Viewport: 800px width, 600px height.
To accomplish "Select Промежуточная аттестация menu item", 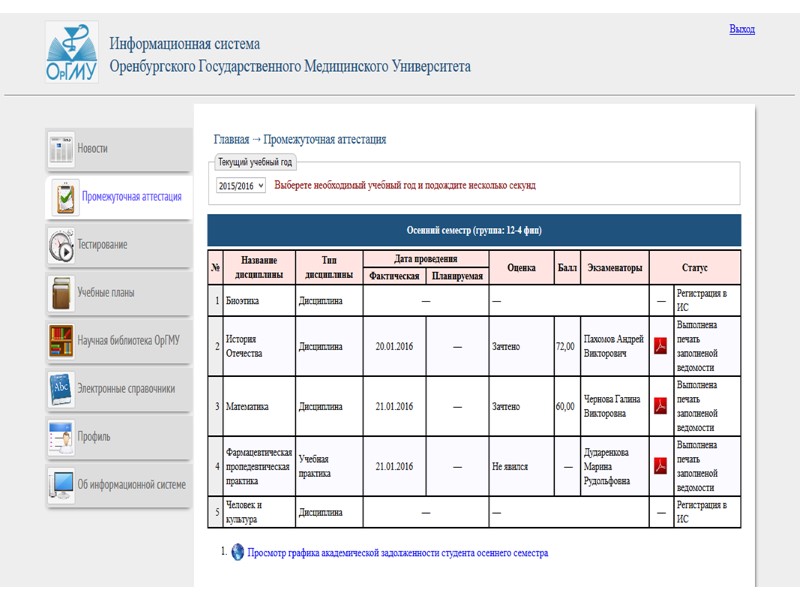I will (x=119, y=197).
